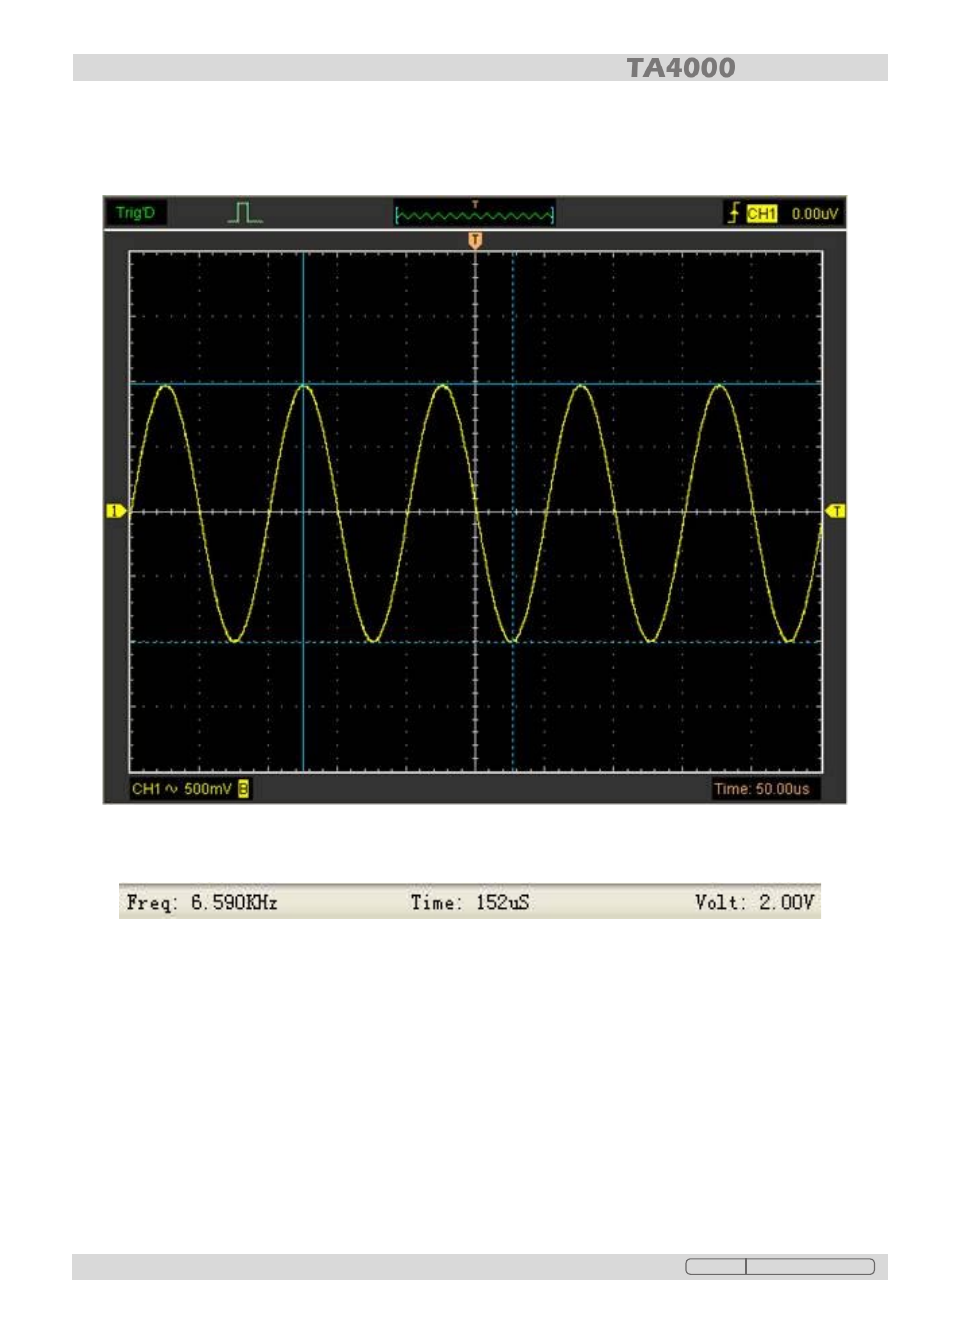The image size is (954, 1336).
Task: Click the dashed vertical cursor line
Action: coord(513,511)
